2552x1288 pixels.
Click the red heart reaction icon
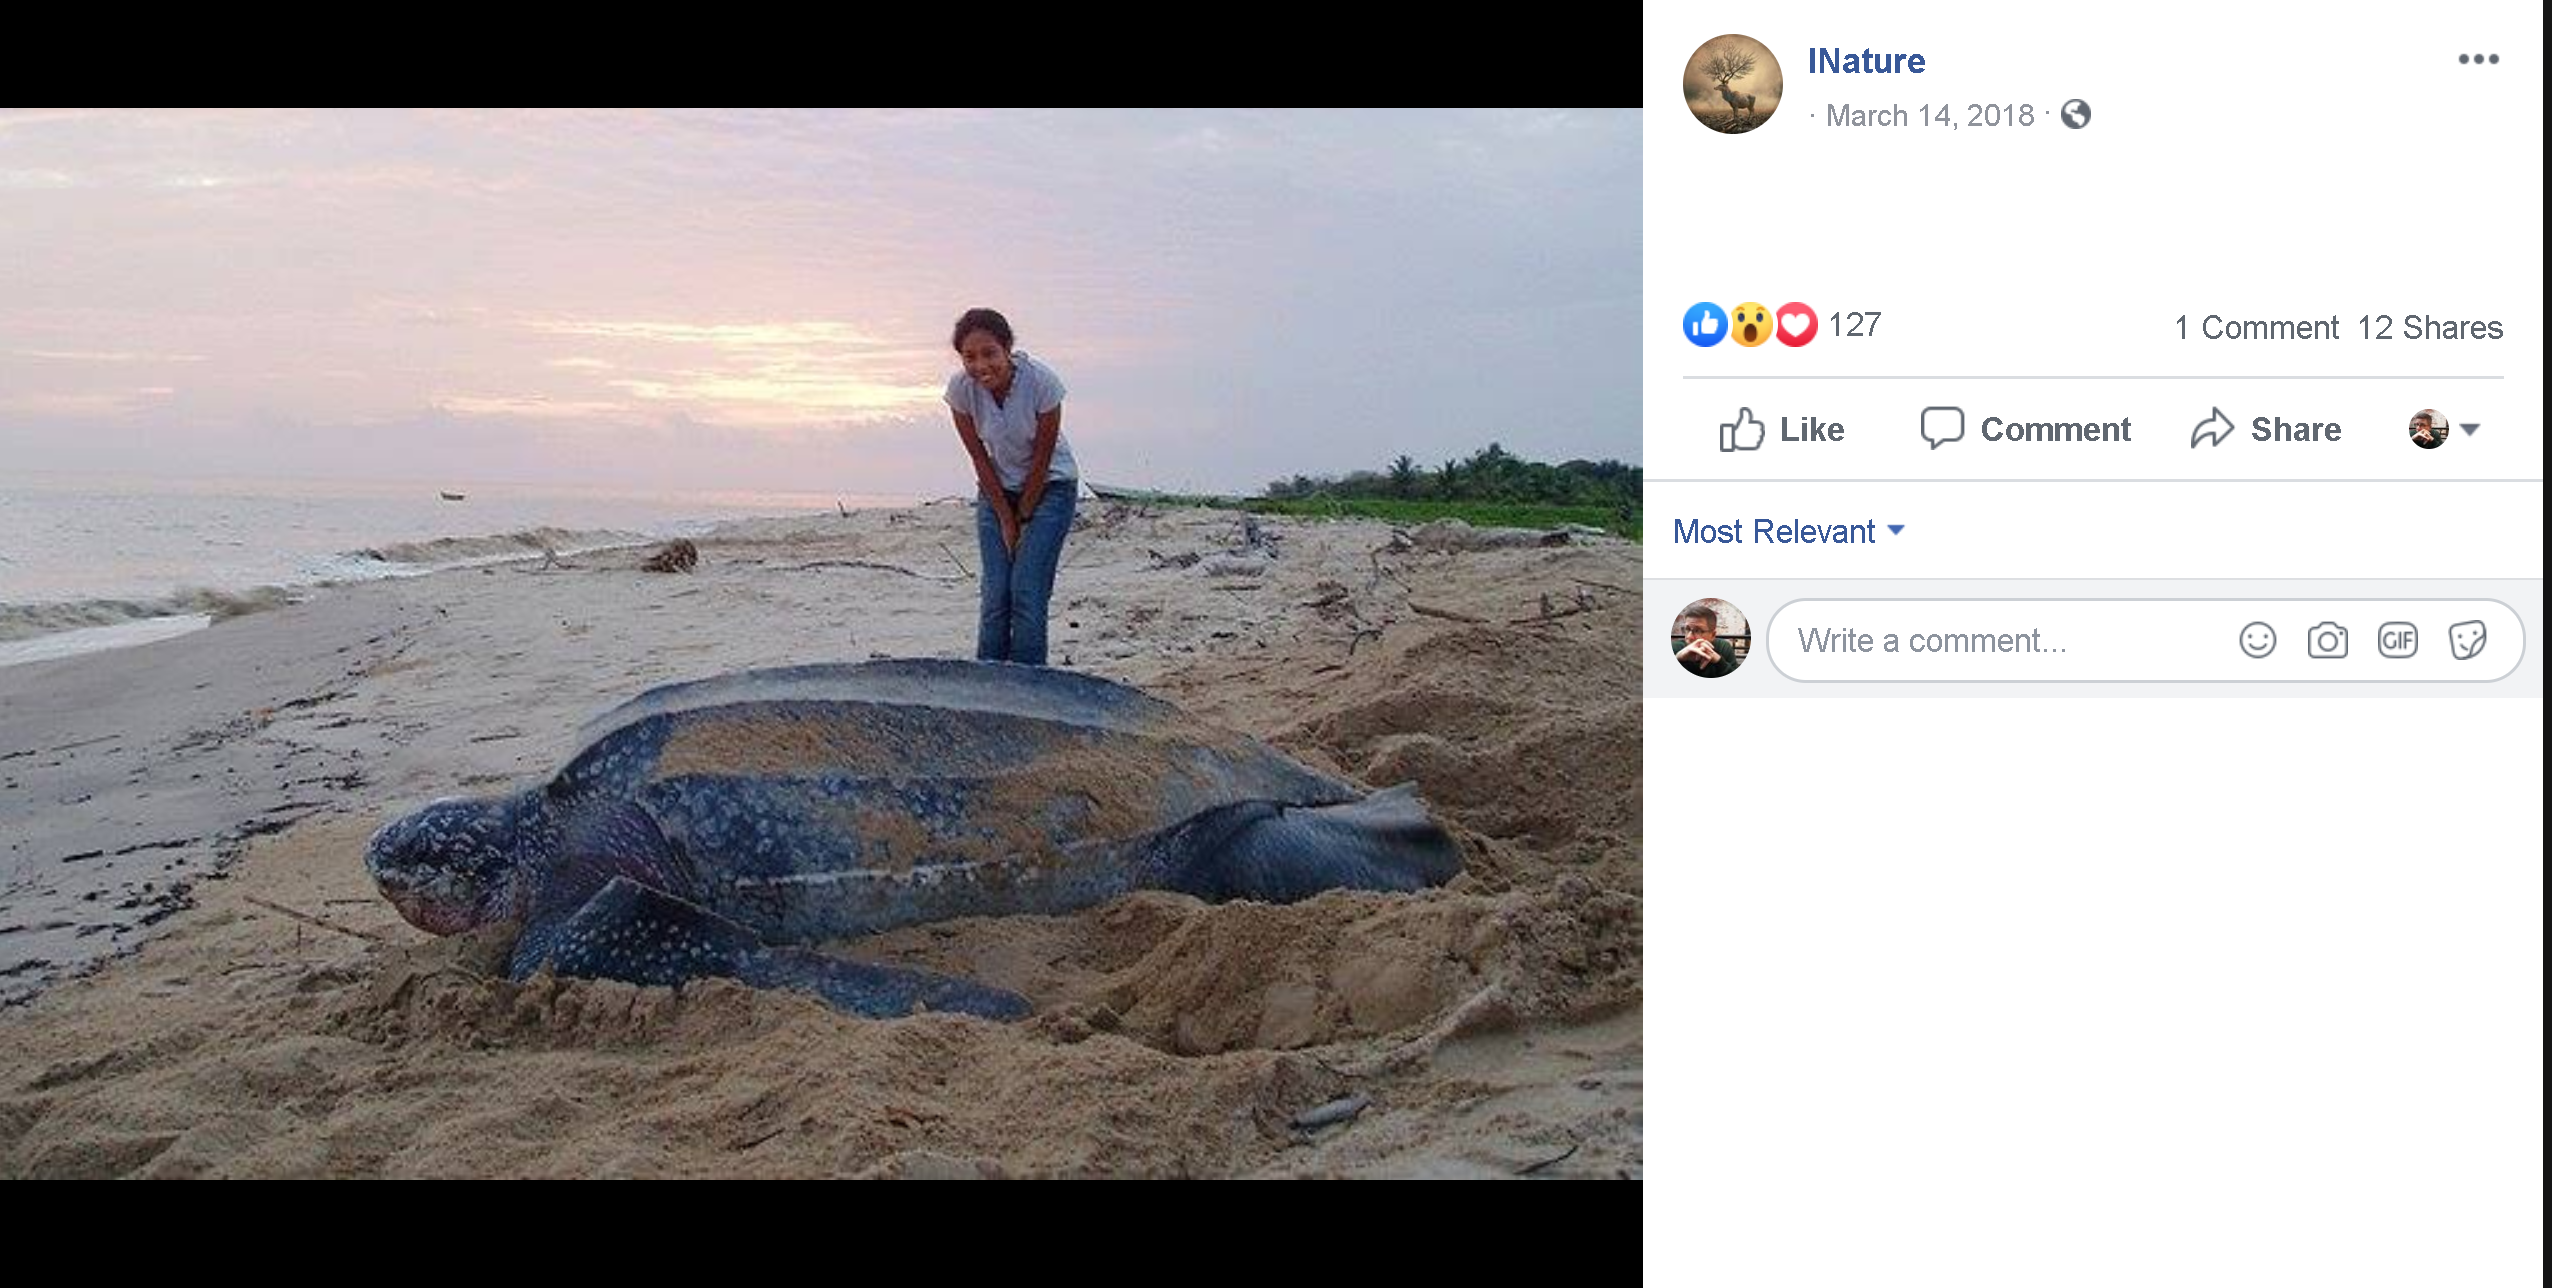point(1796,325)
